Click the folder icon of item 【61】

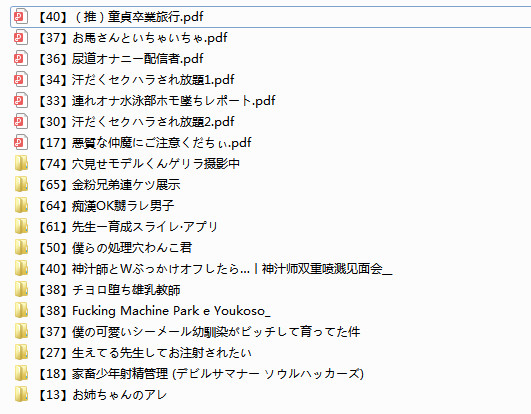[x=21, y=226]
